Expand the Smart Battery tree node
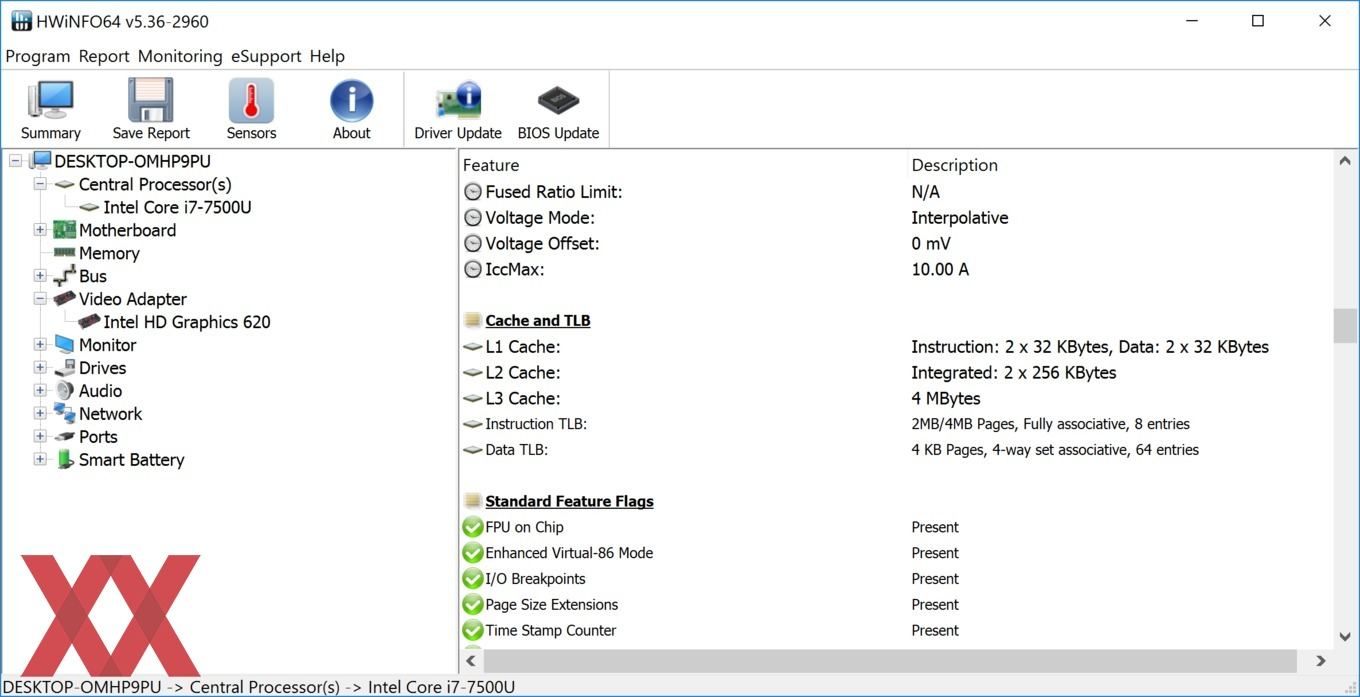This screenshot has width=1360, height=697. (x=40, y=460)
